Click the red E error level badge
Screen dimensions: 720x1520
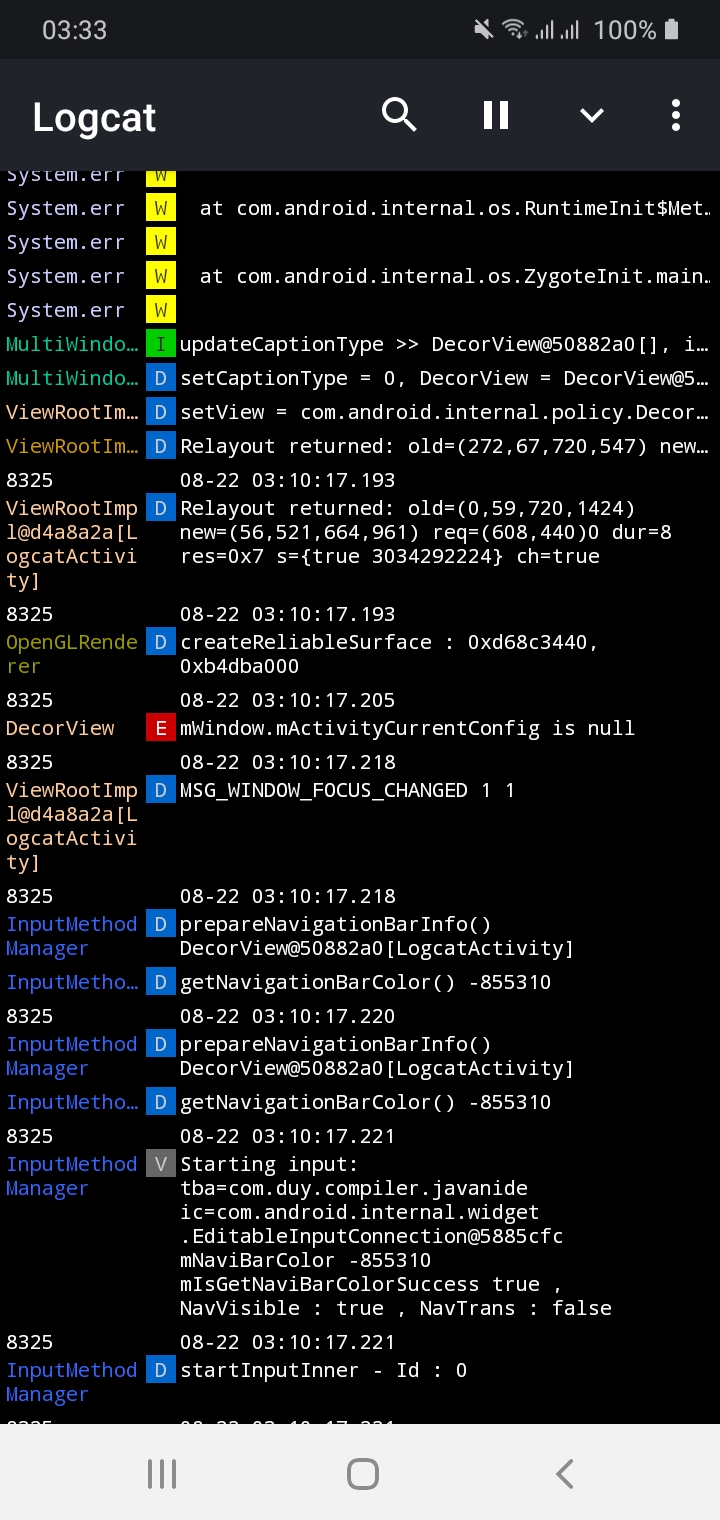(160, 728)
